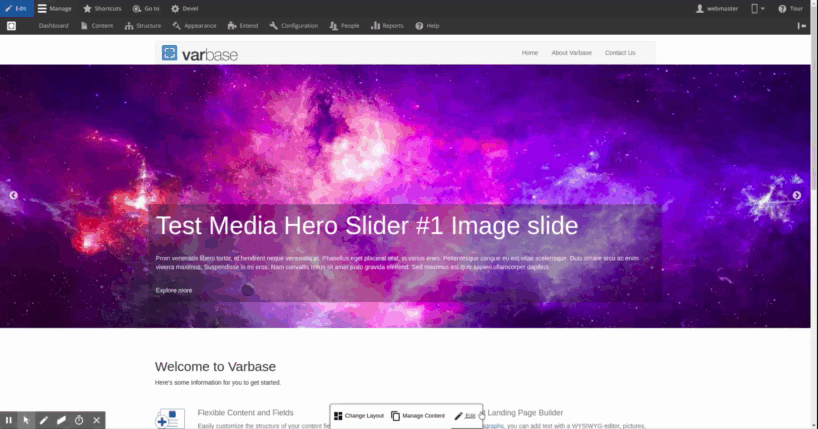Image resolution: width=818 pixels, height=429 pixels.
Task: Select the pointer cursor tool in recorder
Action: (x=26, y=420)
